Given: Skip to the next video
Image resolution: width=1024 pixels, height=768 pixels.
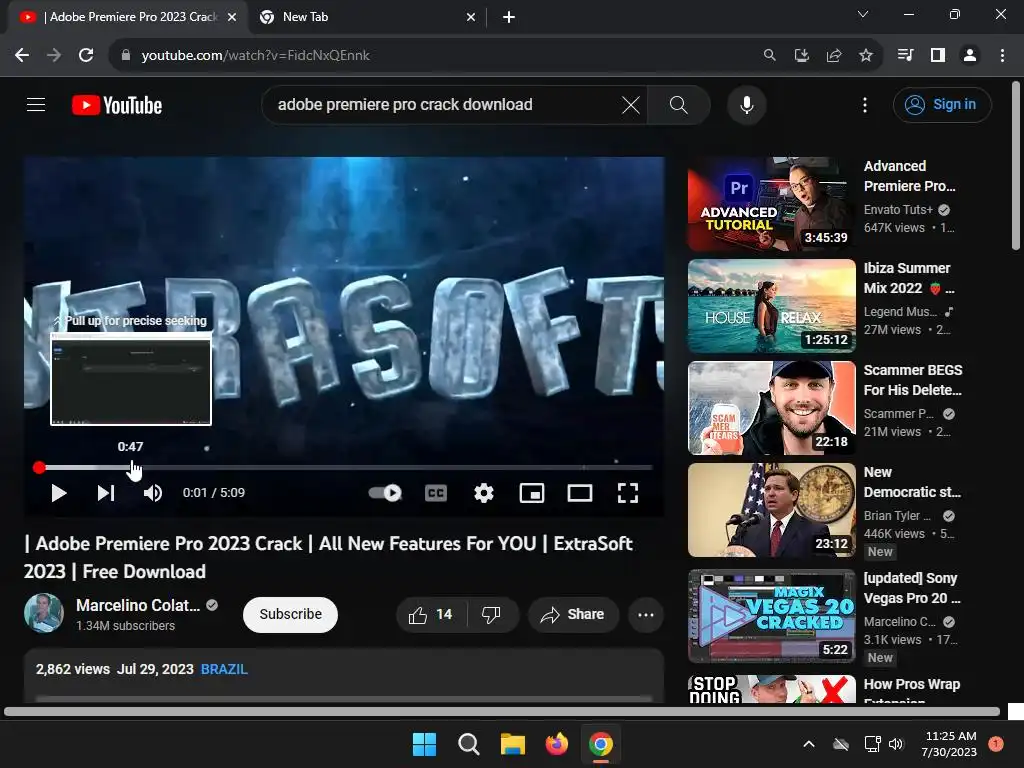Looking at the screenshot, I should 106,493.
